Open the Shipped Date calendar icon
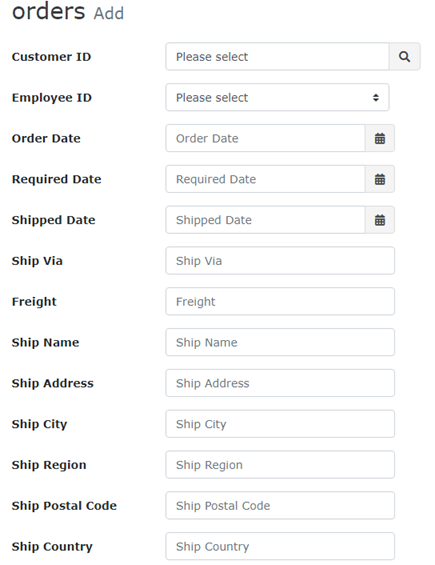This screenshot has height=565, width=435. [380, 220]
